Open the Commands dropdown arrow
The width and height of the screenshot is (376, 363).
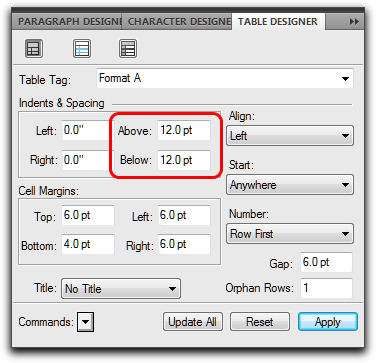[85, 322]
